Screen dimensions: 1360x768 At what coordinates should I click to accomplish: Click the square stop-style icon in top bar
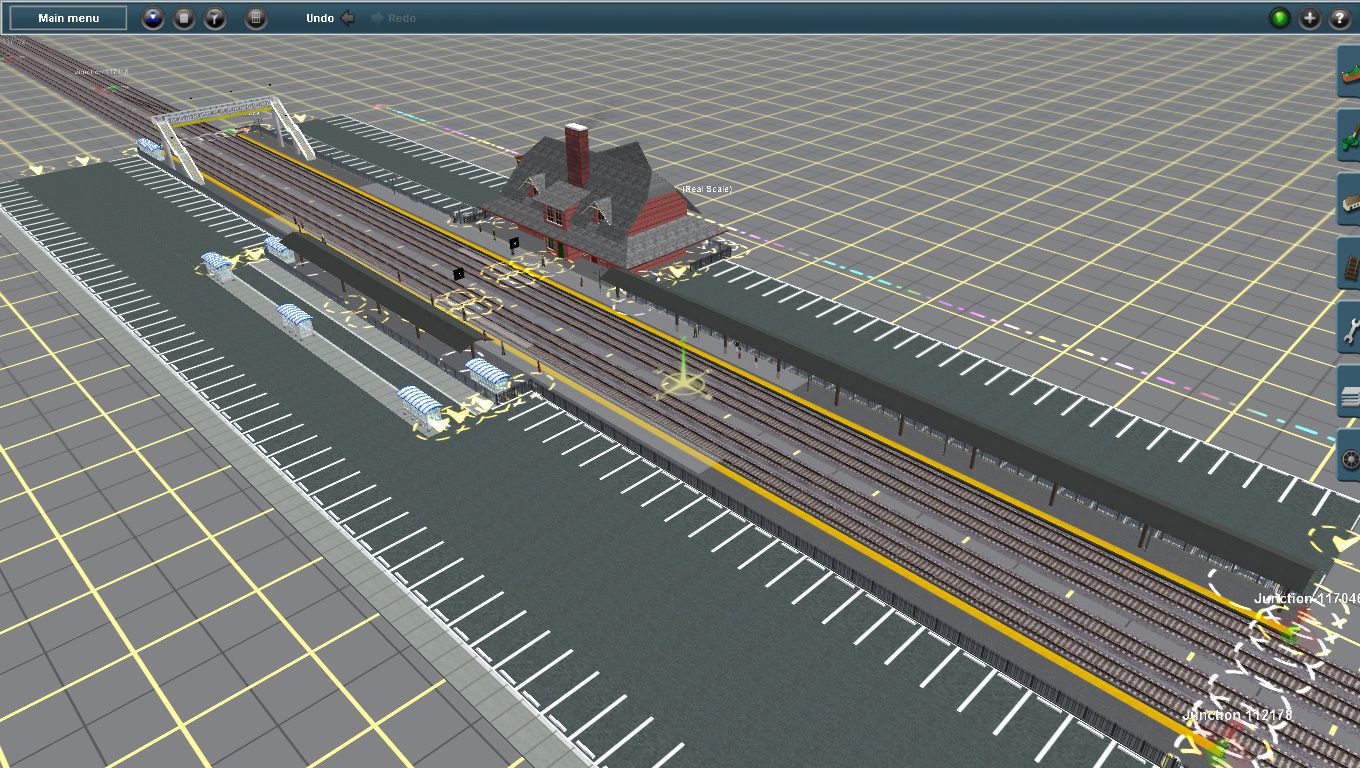(x=184, y=18)
